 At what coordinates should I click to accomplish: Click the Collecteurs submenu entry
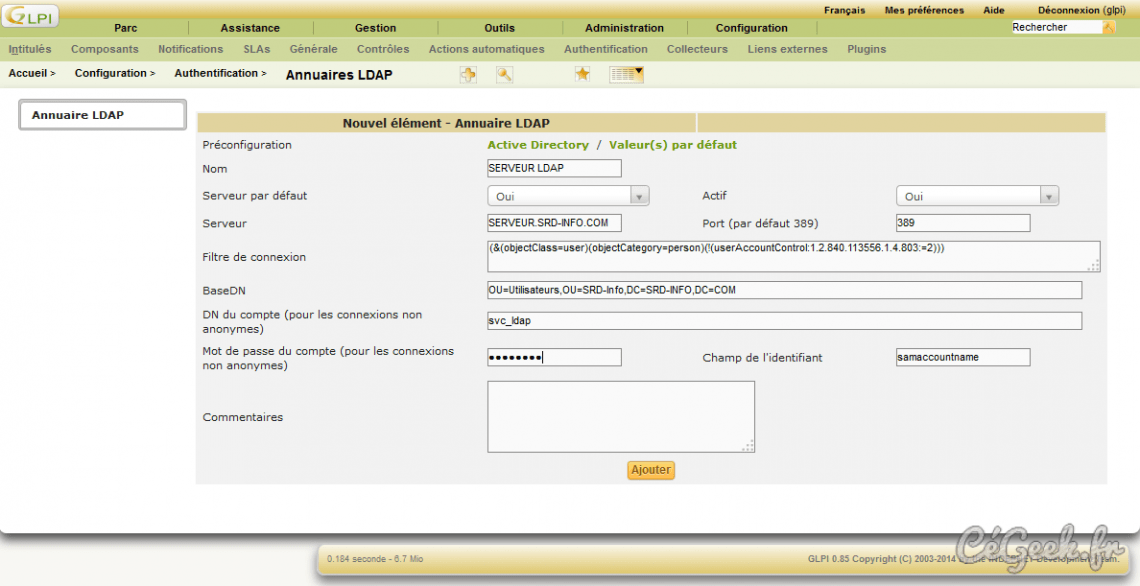pyautogui.click(x=697, y=48)
